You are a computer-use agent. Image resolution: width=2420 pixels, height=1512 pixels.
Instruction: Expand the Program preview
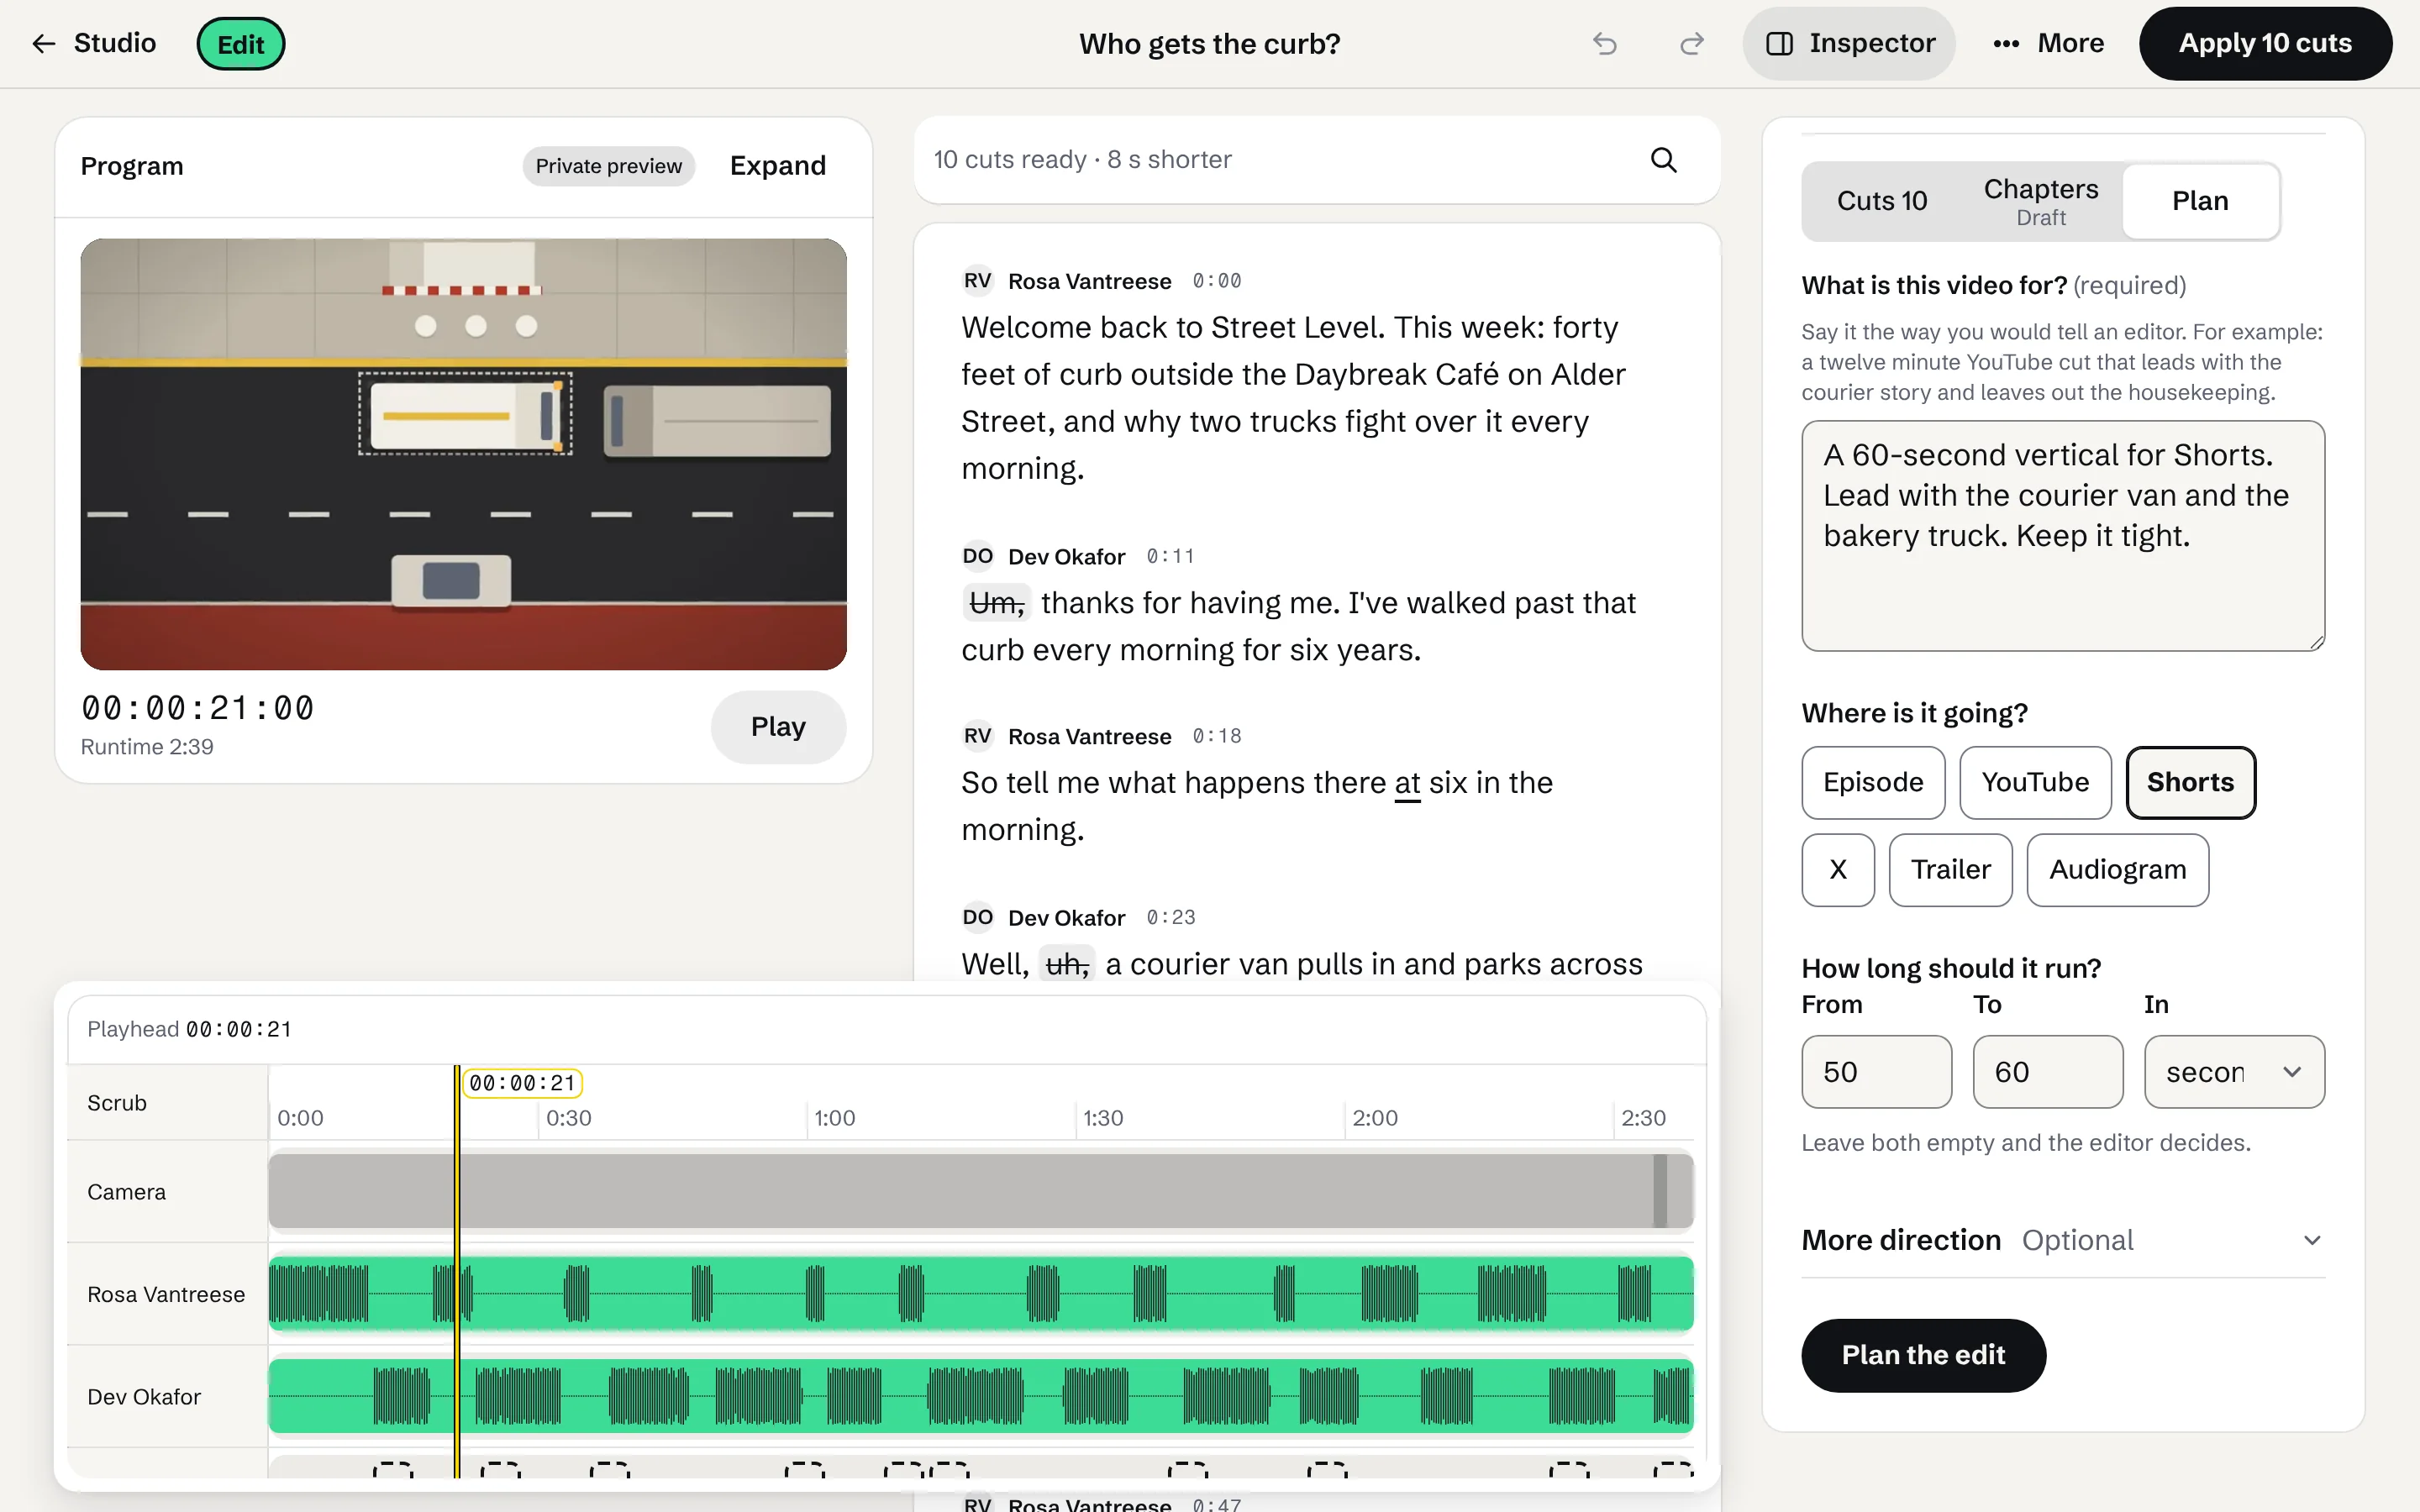[x=777, y=166]
